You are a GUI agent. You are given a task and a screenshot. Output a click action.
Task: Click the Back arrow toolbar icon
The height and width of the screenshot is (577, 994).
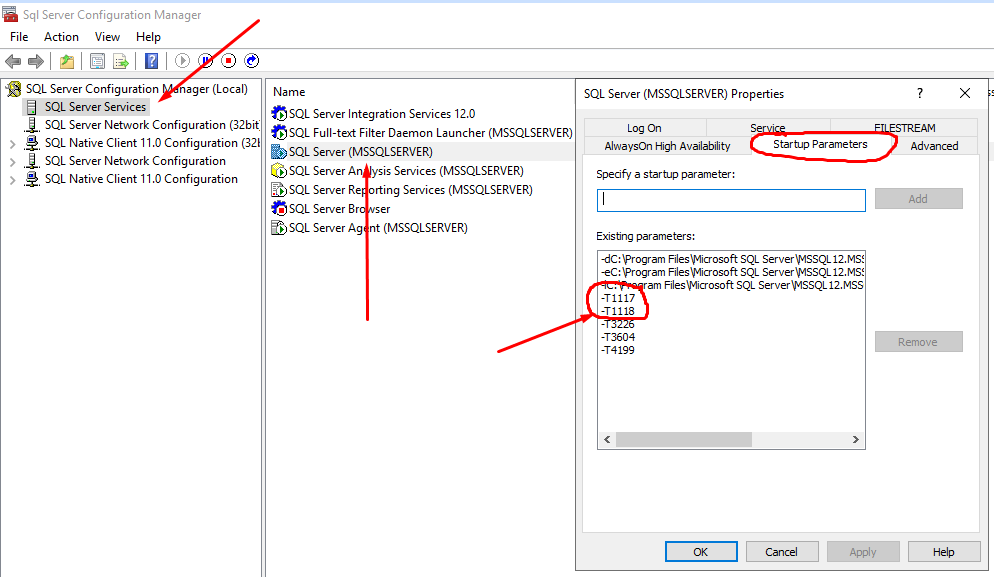(x=13, y=61)
